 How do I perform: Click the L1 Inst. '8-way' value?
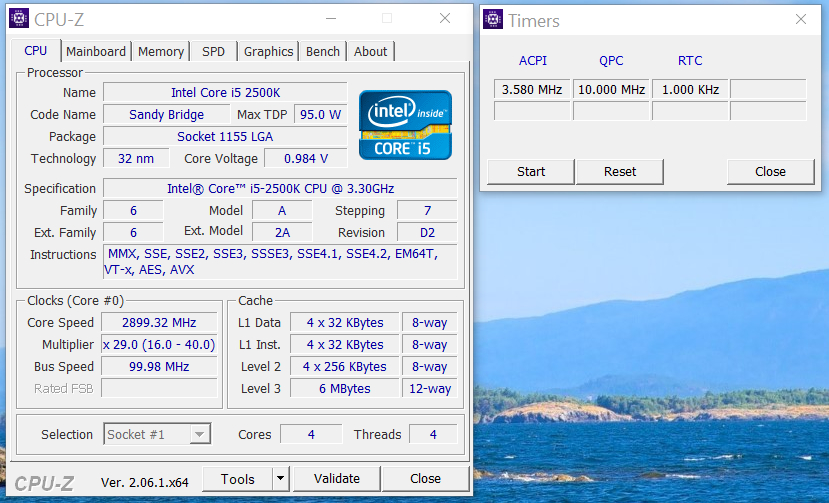429,345
